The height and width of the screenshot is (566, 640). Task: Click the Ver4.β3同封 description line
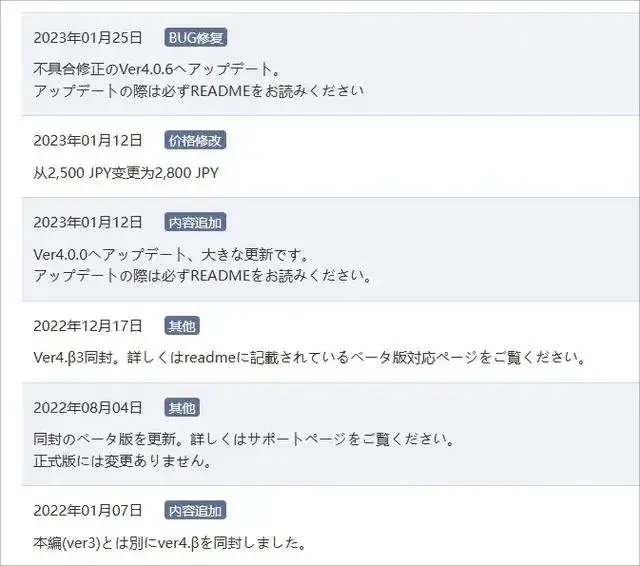pos(310,358)
